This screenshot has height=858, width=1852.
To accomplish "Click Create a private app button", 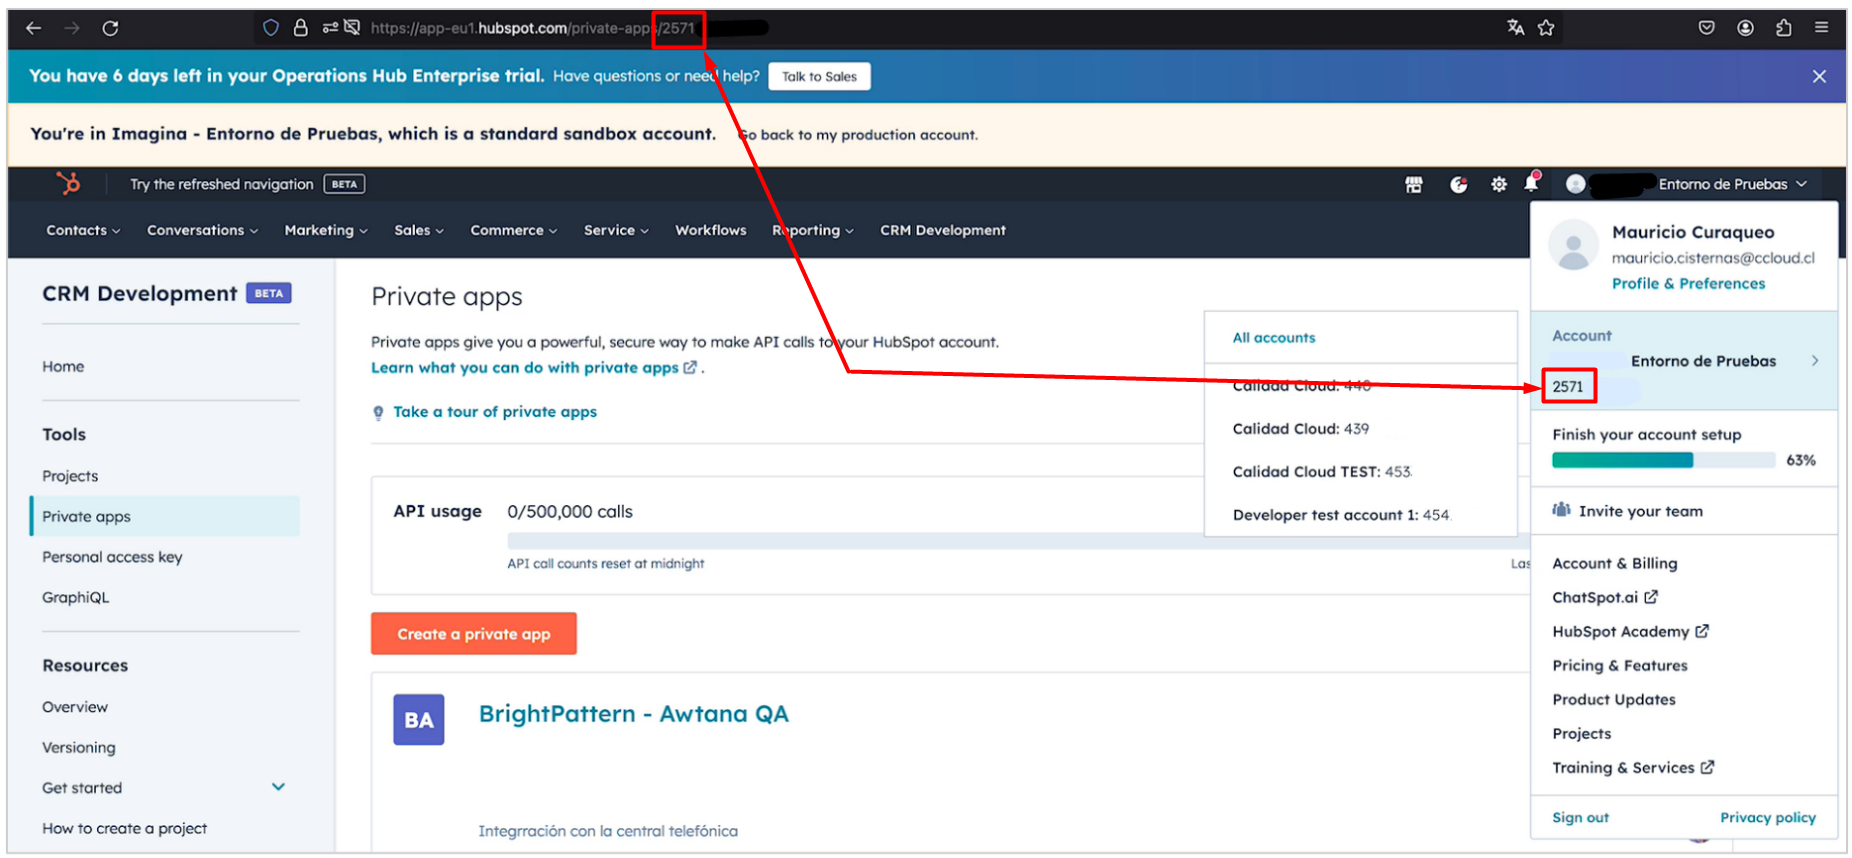I will coord(473,634).
